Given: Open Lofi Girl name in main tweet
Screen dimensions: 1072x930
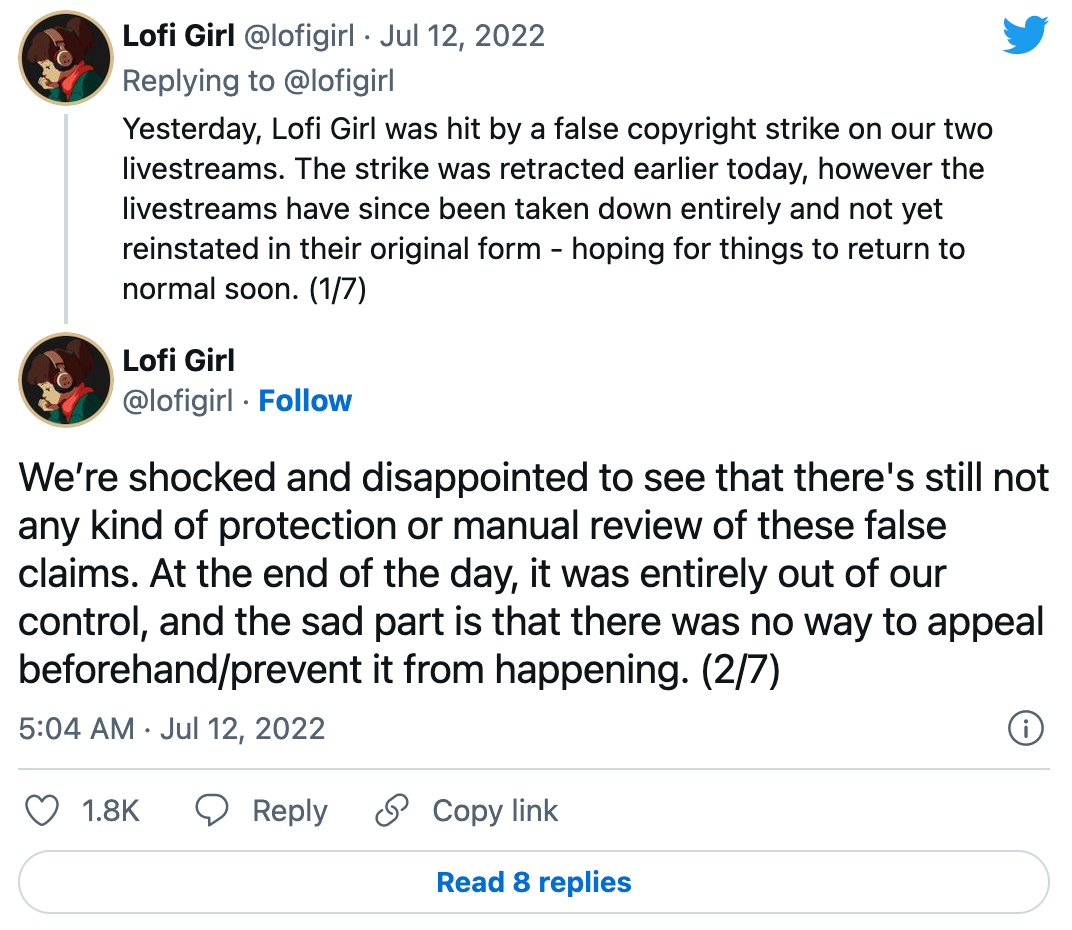Looking at the screenshot, I should tap(178, 360).
